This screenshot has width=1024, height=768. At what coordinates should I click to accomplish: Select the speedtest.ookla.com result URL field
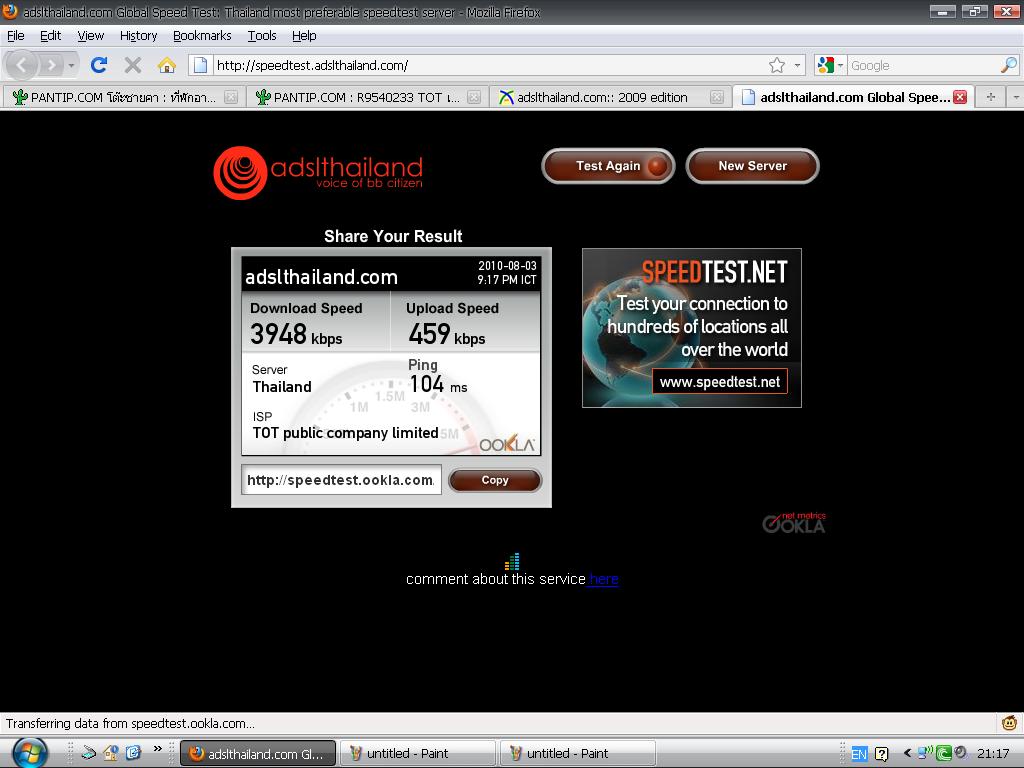click(341, 480)
